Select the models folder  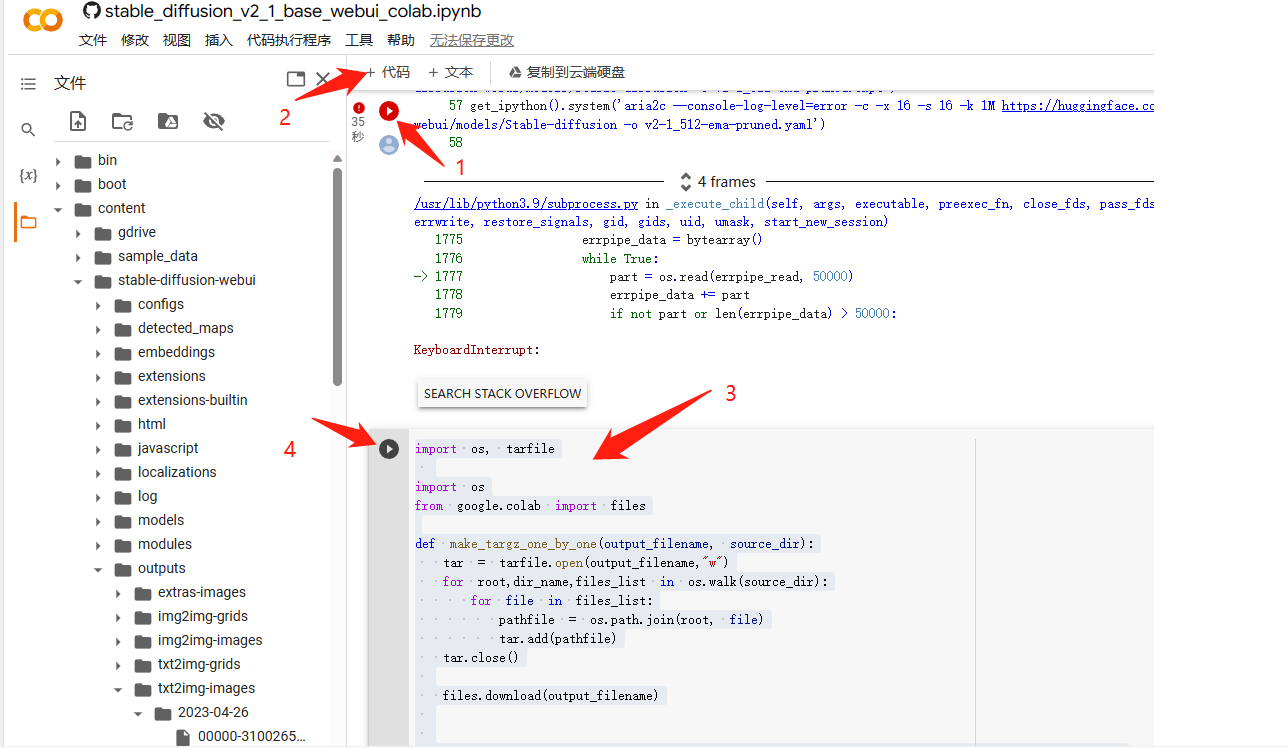(x=161, y=520)
